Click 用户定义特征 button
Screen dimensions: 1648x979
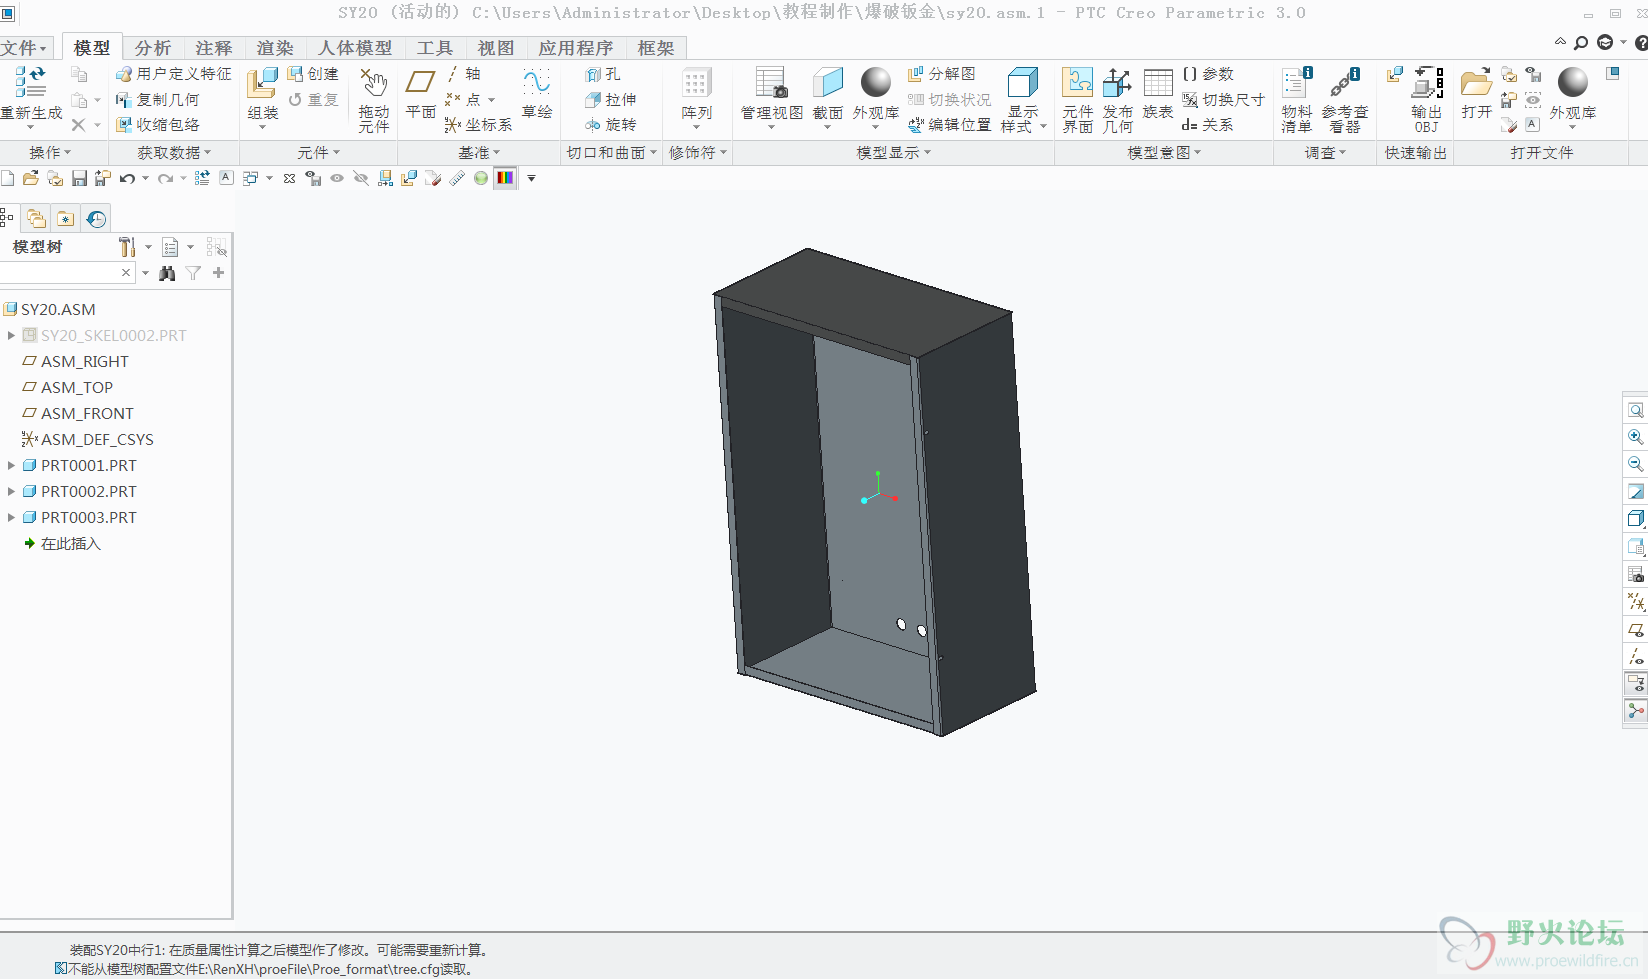[x=173, y=74]
